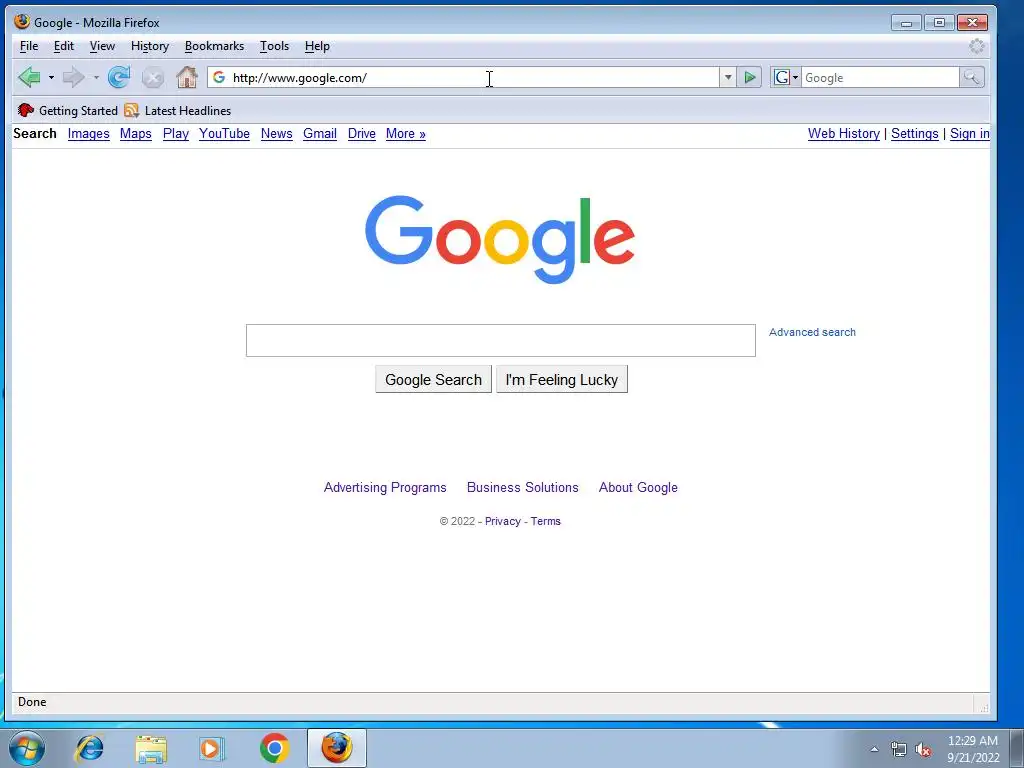Click the Google search text box
The image size is (1024, 768).
(x=501, y=340)
